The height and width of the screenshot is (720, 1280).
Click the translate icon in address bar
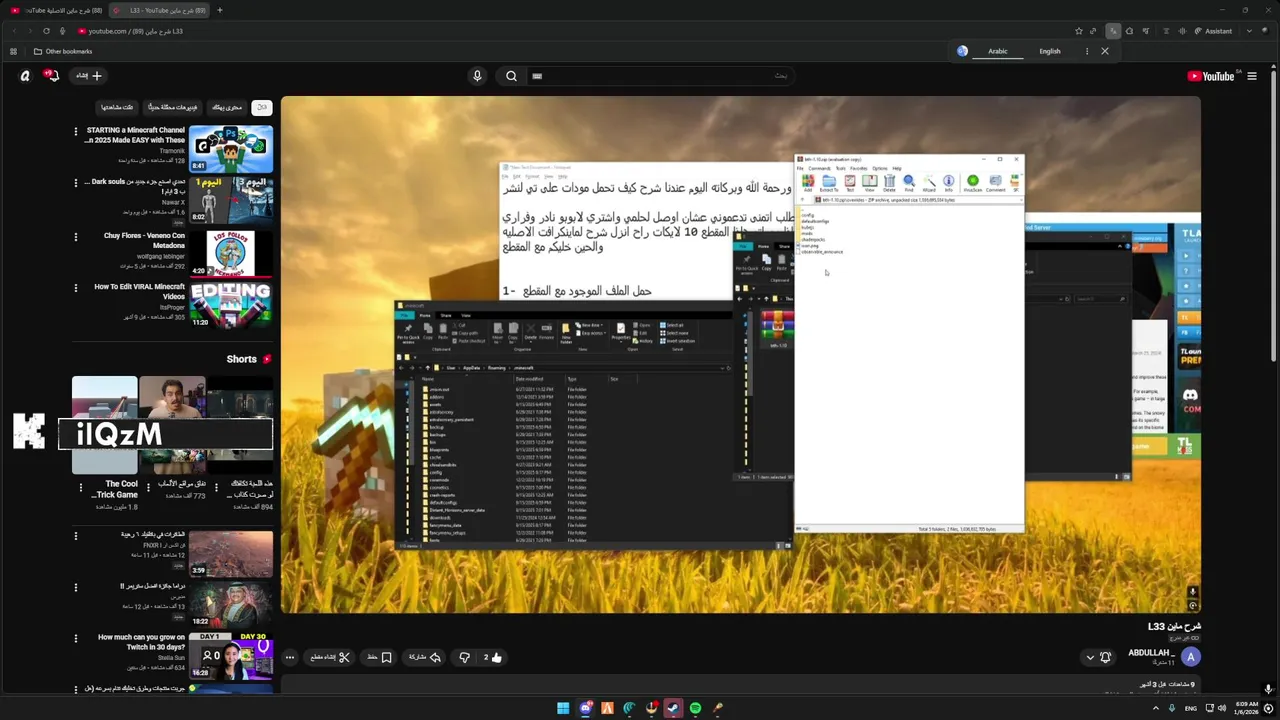(1113, 31)
